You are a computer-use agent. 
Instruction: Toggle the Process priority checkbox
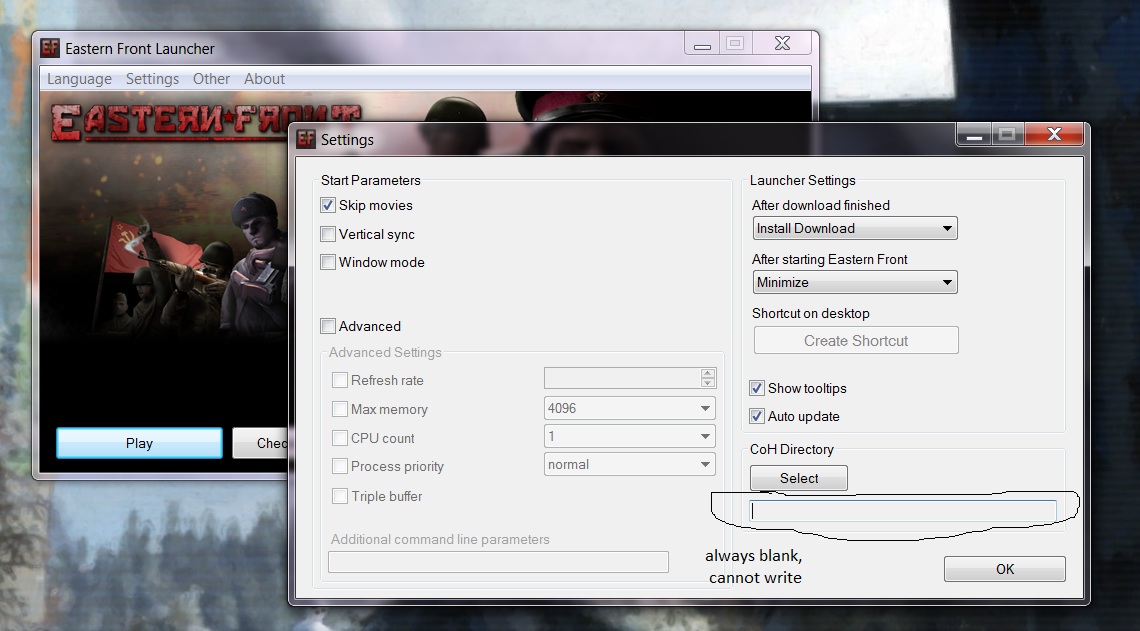[340, 466]
